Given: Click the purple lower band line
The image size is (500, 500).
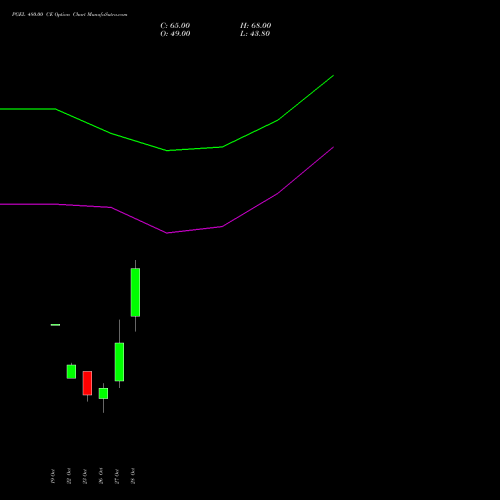Looking at the screenshot, I should (167, 233).
